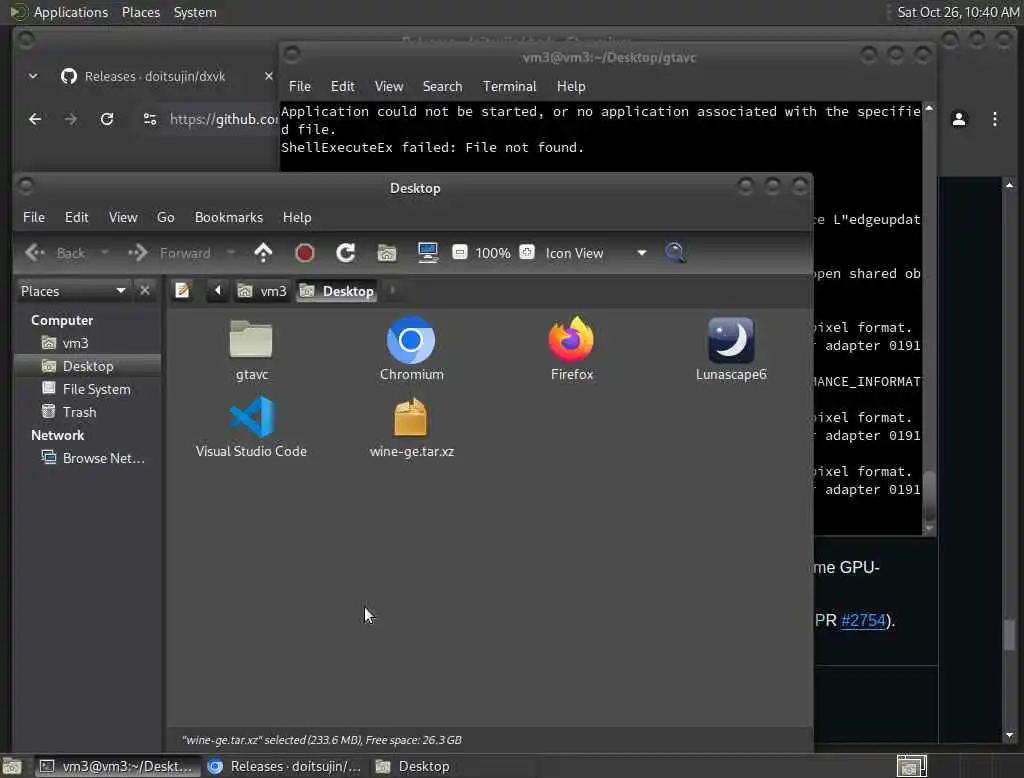Open Chromium three-dot menu
The width and height of the screenshot is (1024, 778).
995,119
